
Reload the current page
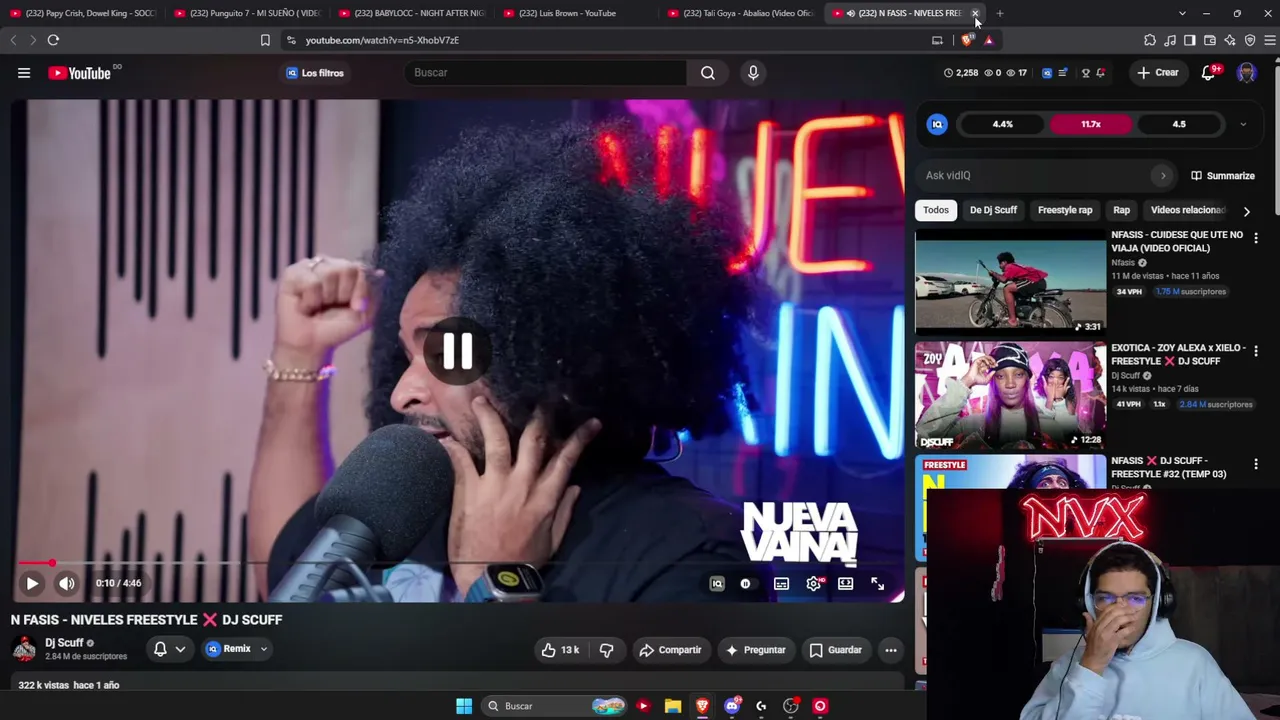click(53, 40)
